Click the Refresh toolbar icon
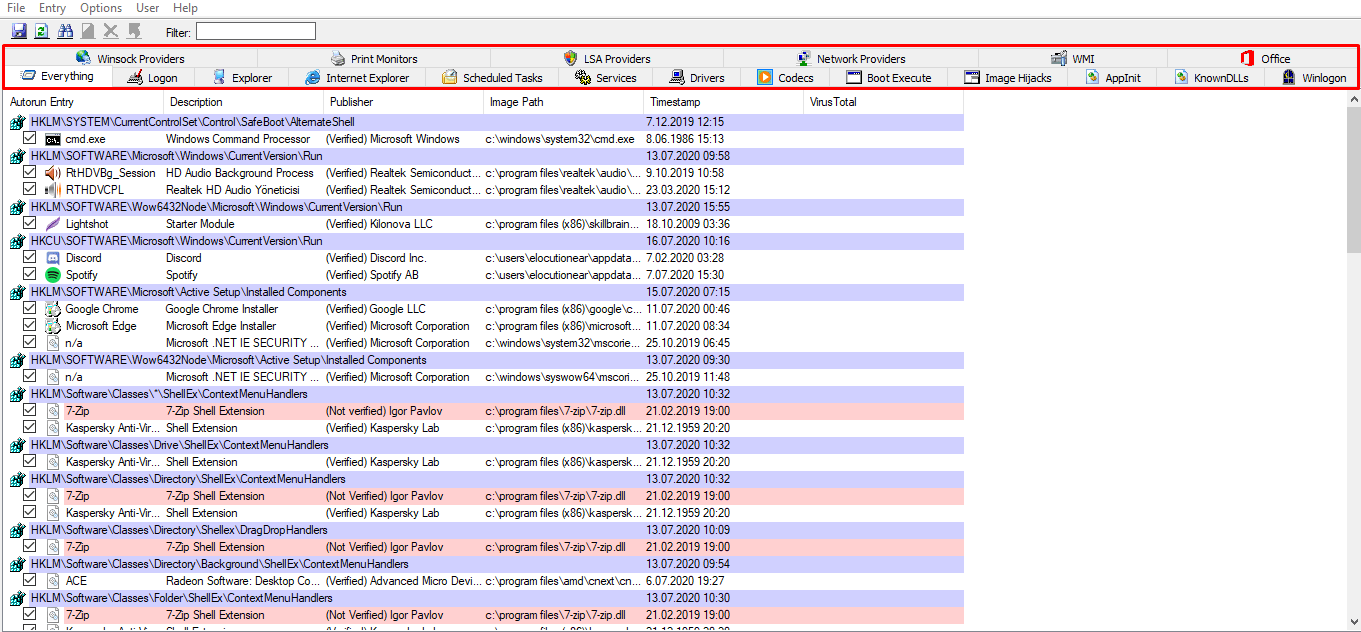Screen dimensions: 1361x632 click(42, 31)
